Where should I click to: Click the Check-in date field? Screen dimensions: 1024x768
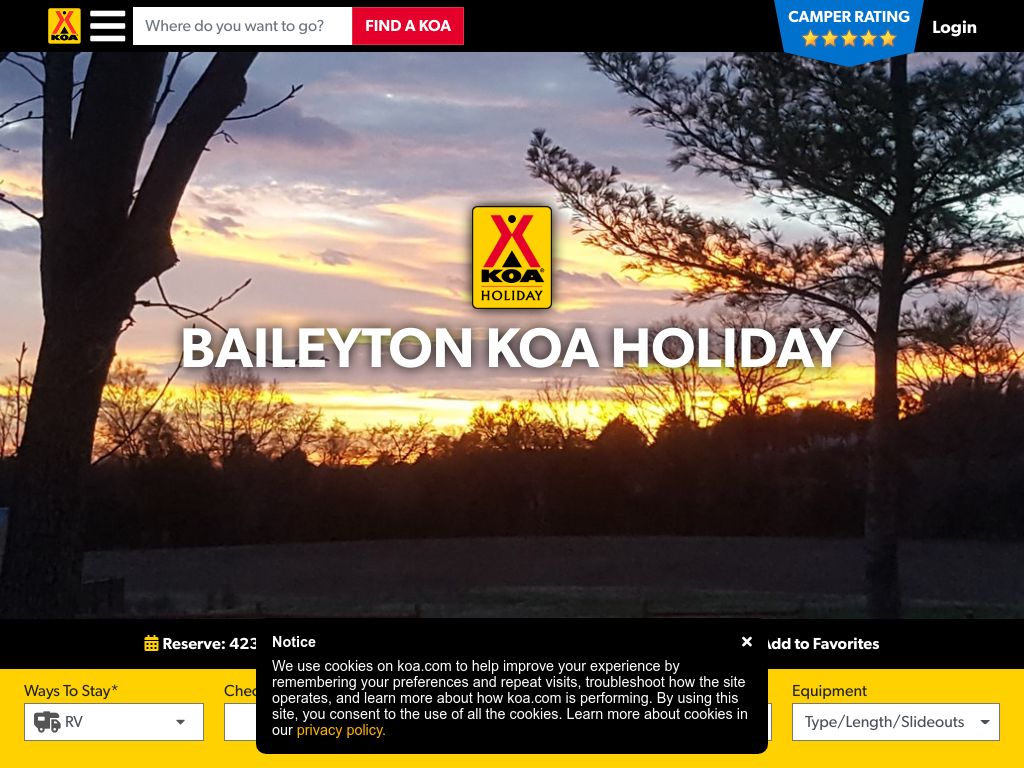(240, 722)
